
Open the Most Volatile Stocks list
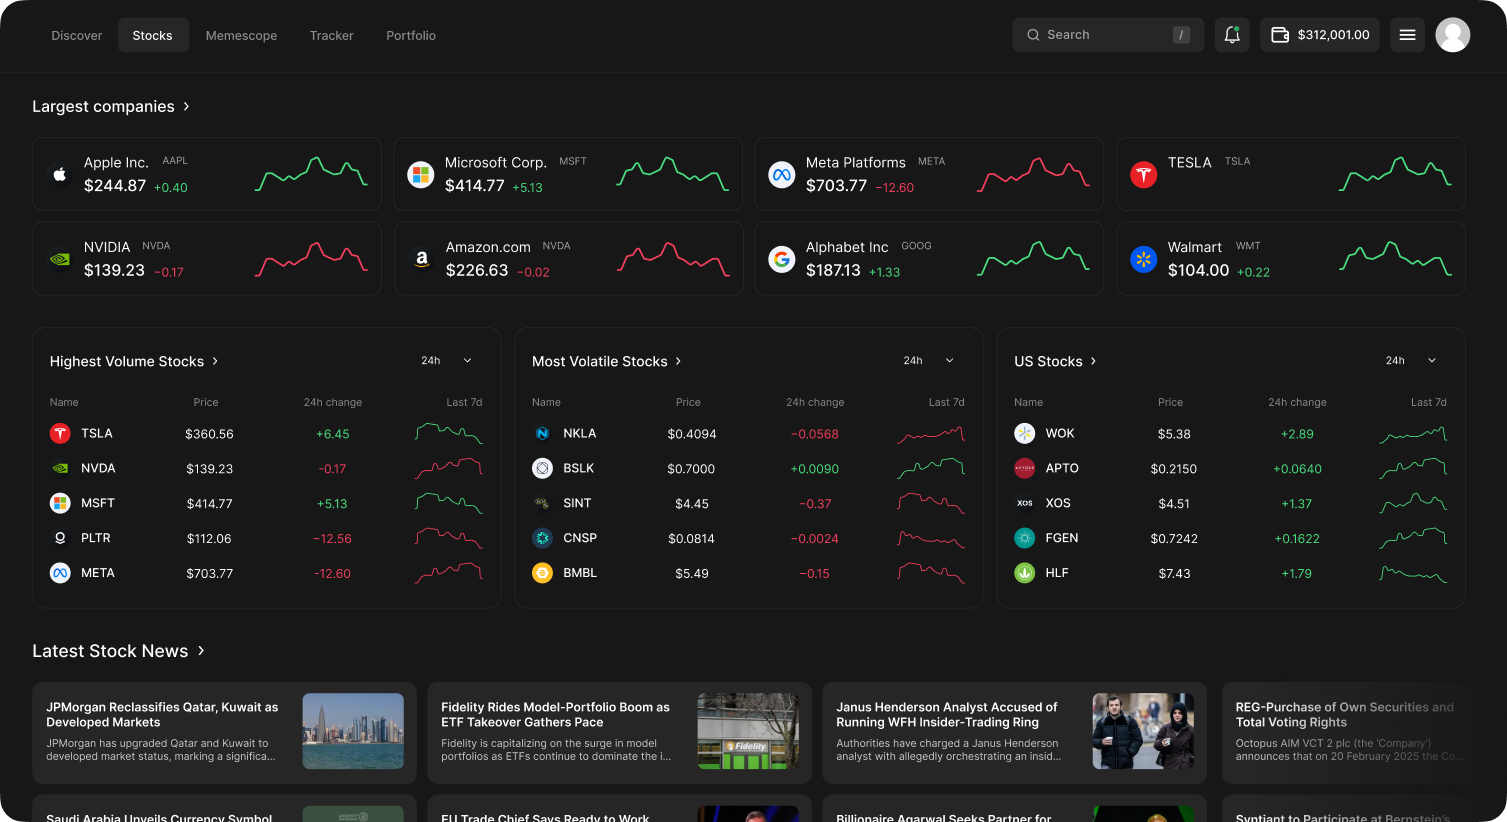point(607,361)
